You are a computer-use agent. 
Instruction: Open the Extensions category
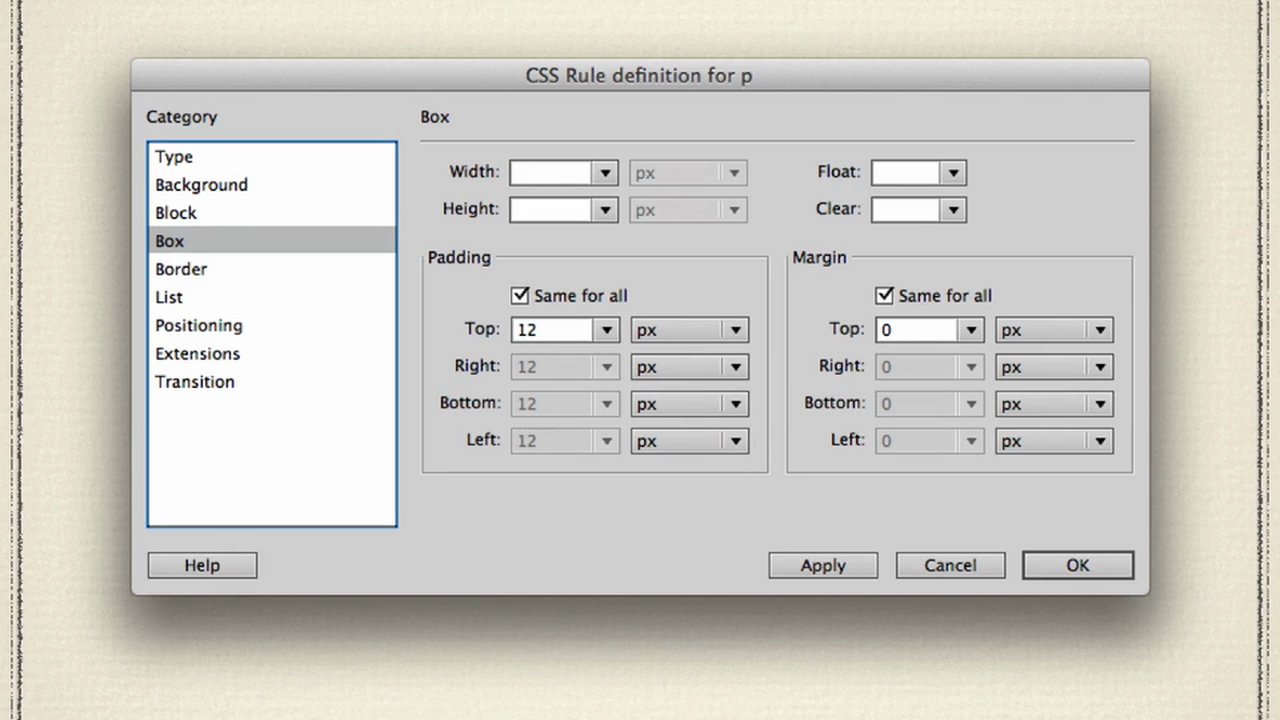197,353
